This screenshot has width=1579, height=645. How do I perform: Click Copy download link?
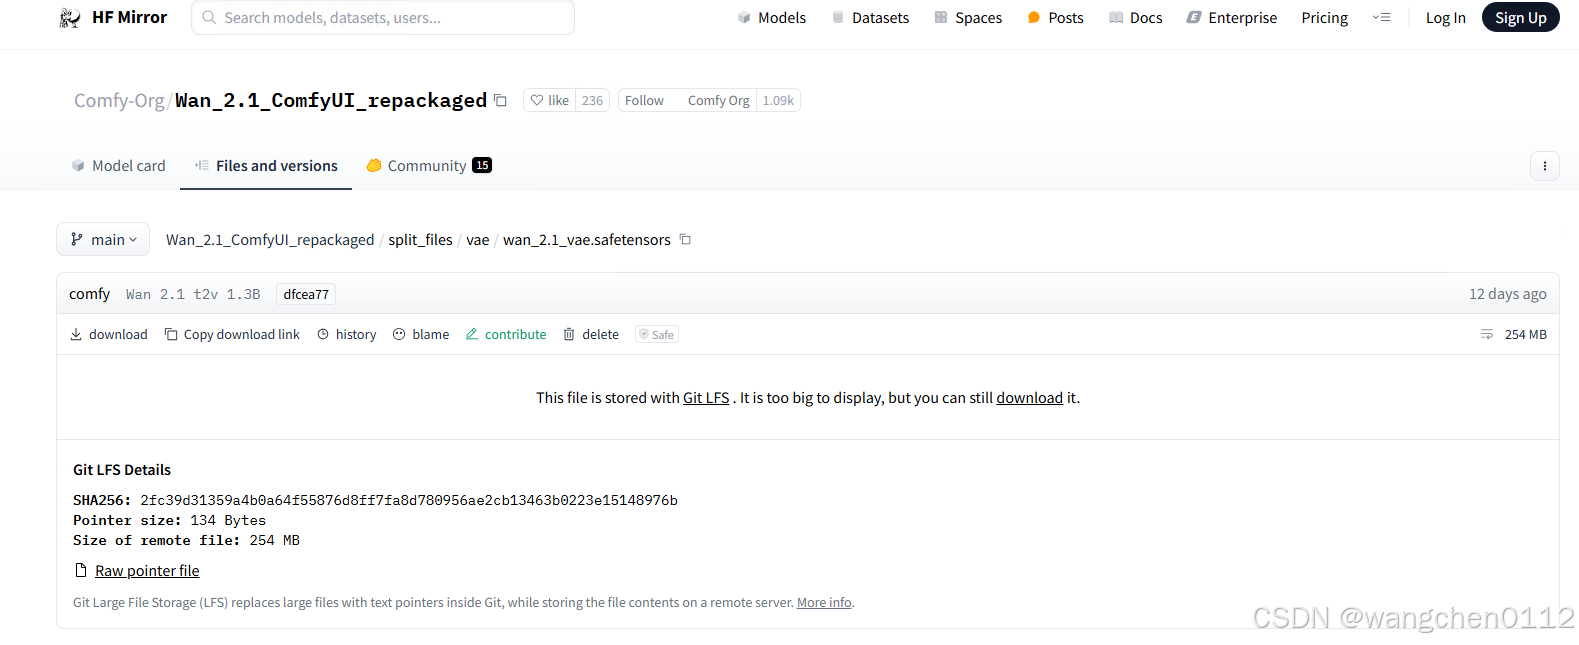pyautogui.click(x=232, y=334)
